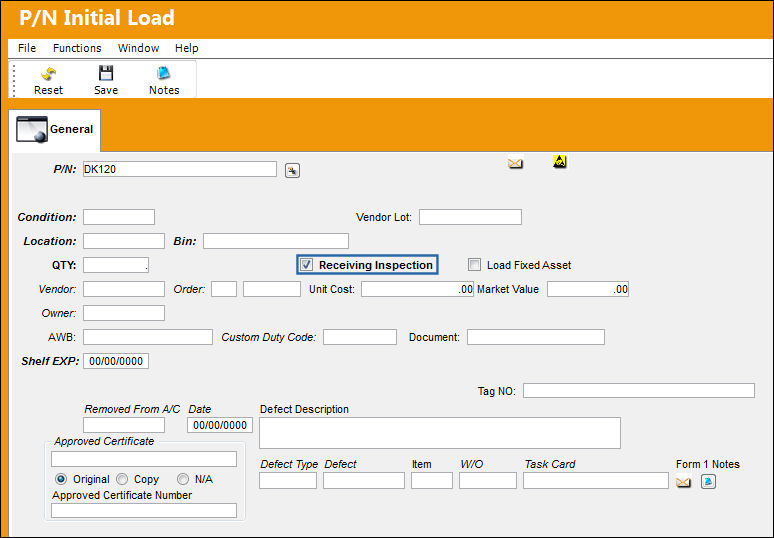Click the yellow ESD warning icon

559,161
